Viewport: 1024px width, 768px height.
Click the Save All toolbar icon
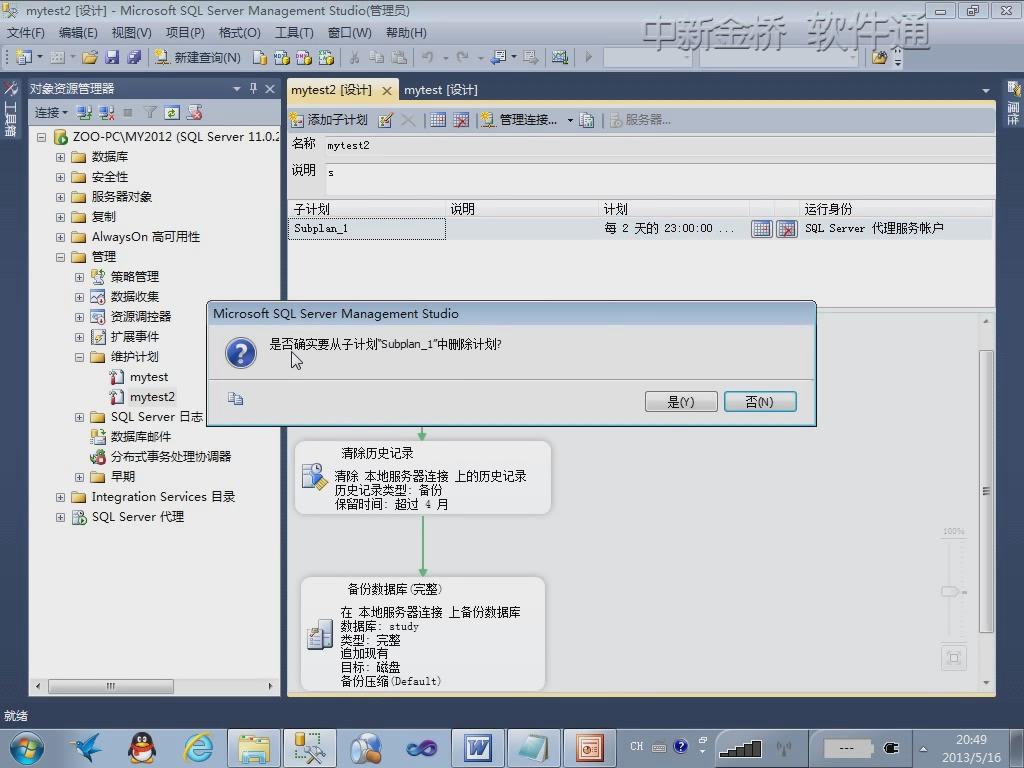134,57
